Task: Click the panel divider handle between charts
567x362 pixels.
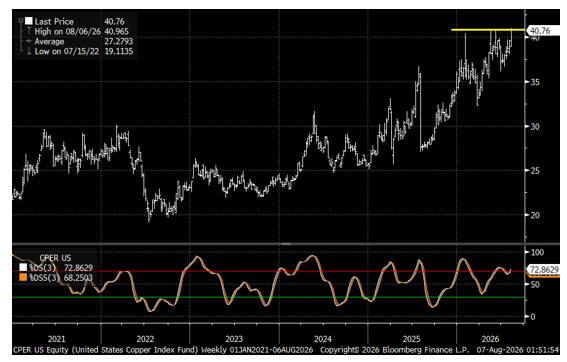Action: [x=286, y=244]
